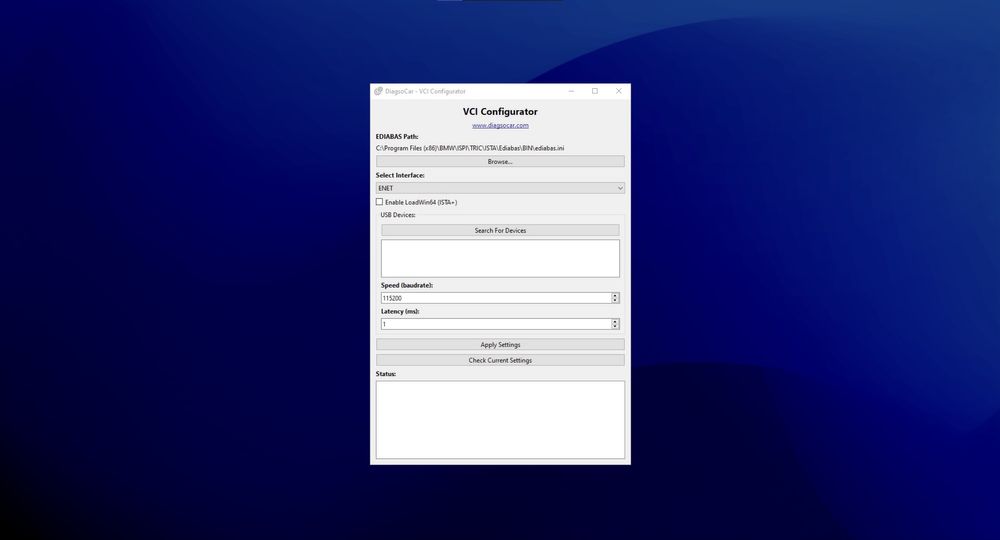Click the Select Interface label
The width and height of the screenshot is (1000, 540).
pyautogui.click(x=400, y=175)
